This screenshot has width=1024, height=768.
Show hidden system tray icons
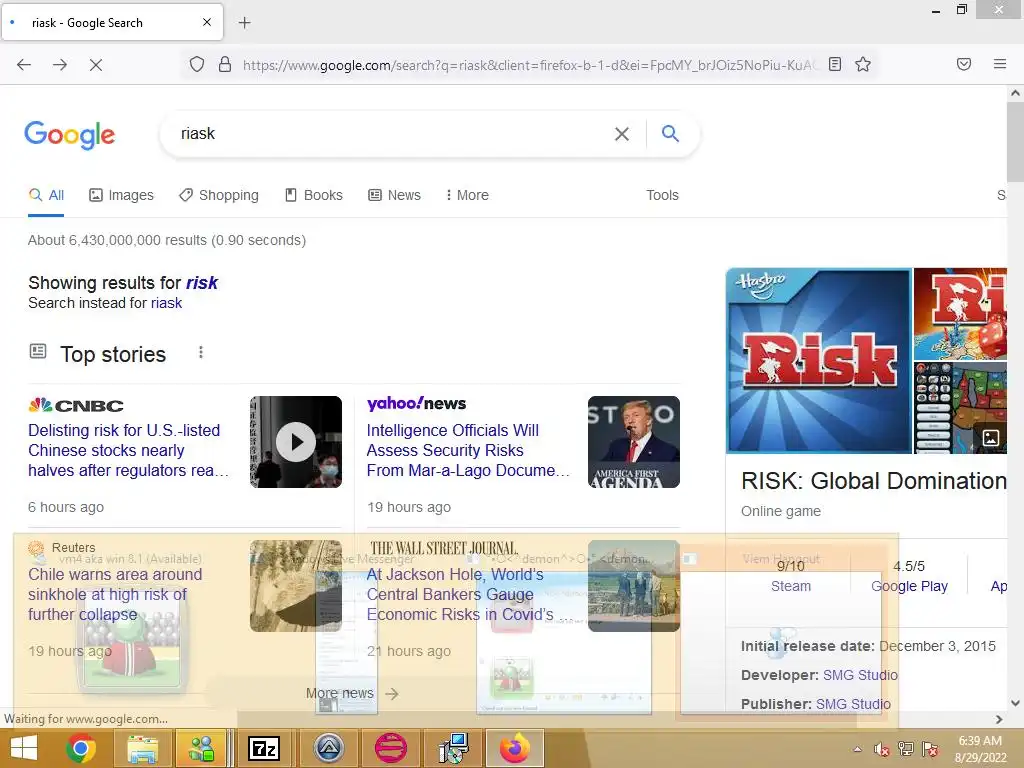857,749
